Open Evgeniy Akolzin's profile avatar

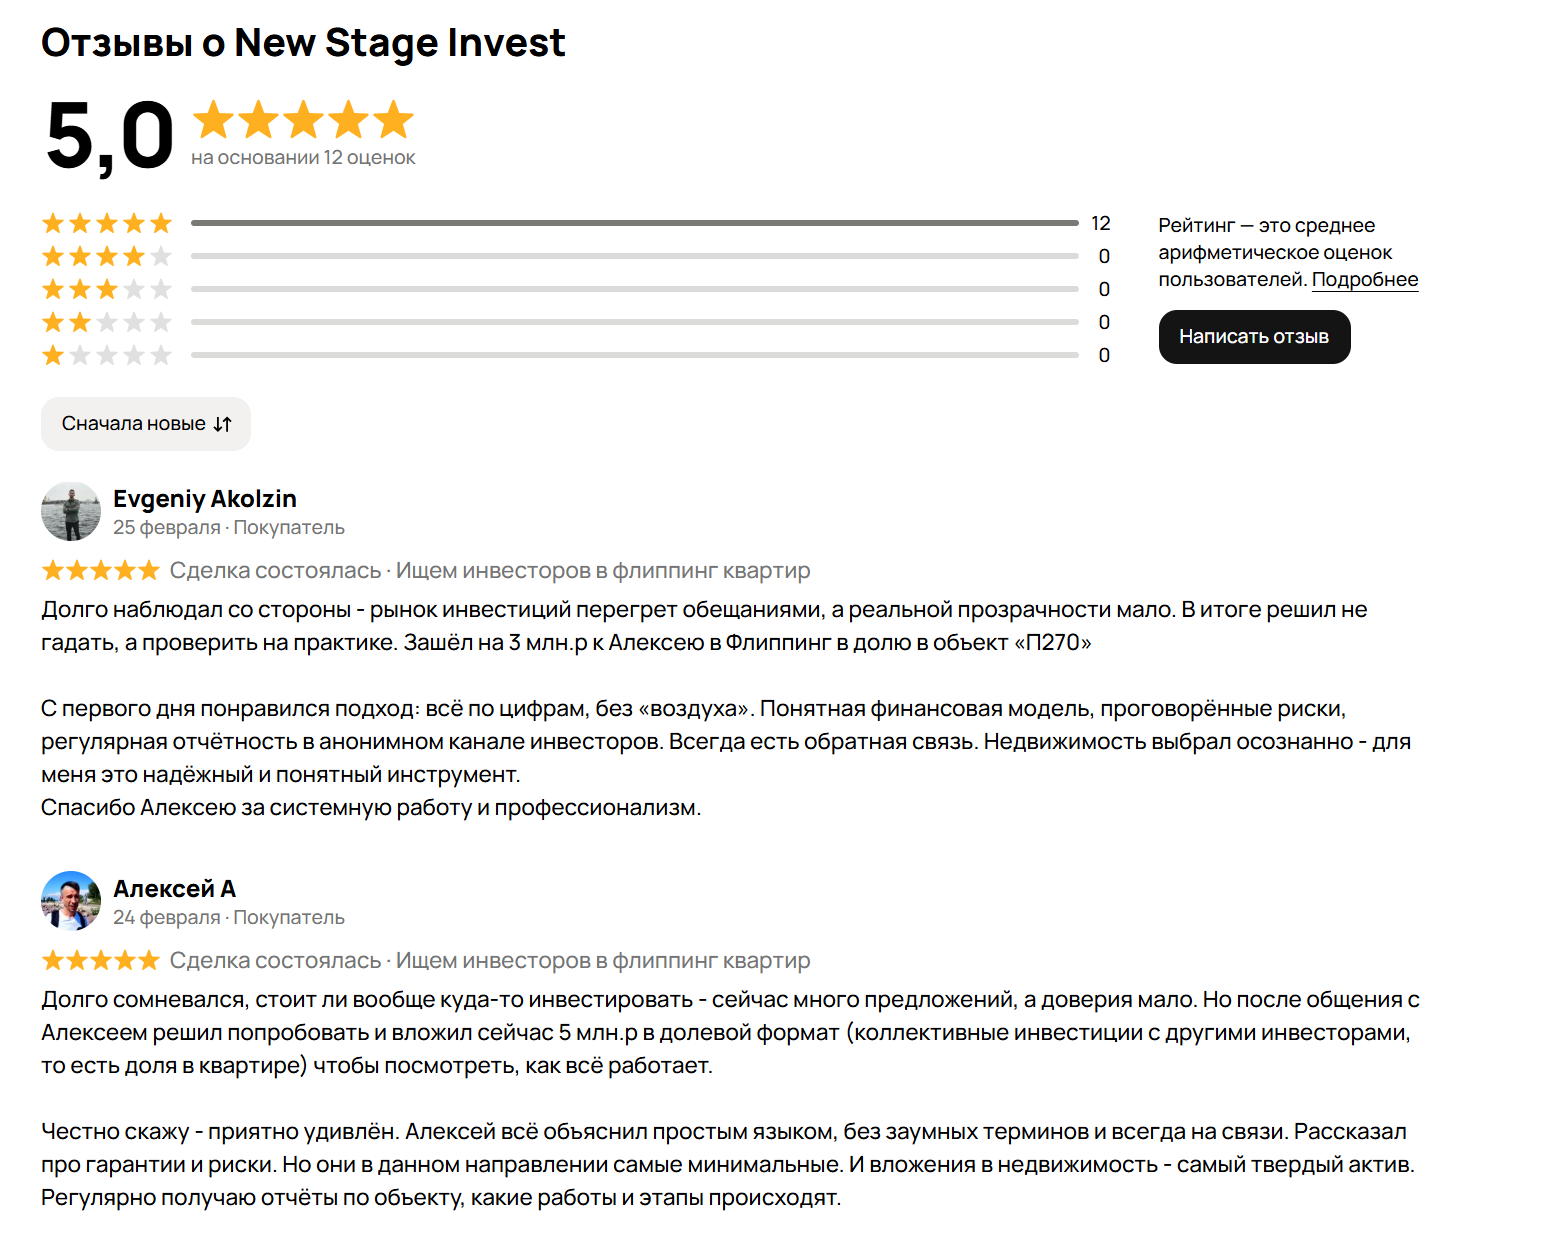tap(70, 511)
